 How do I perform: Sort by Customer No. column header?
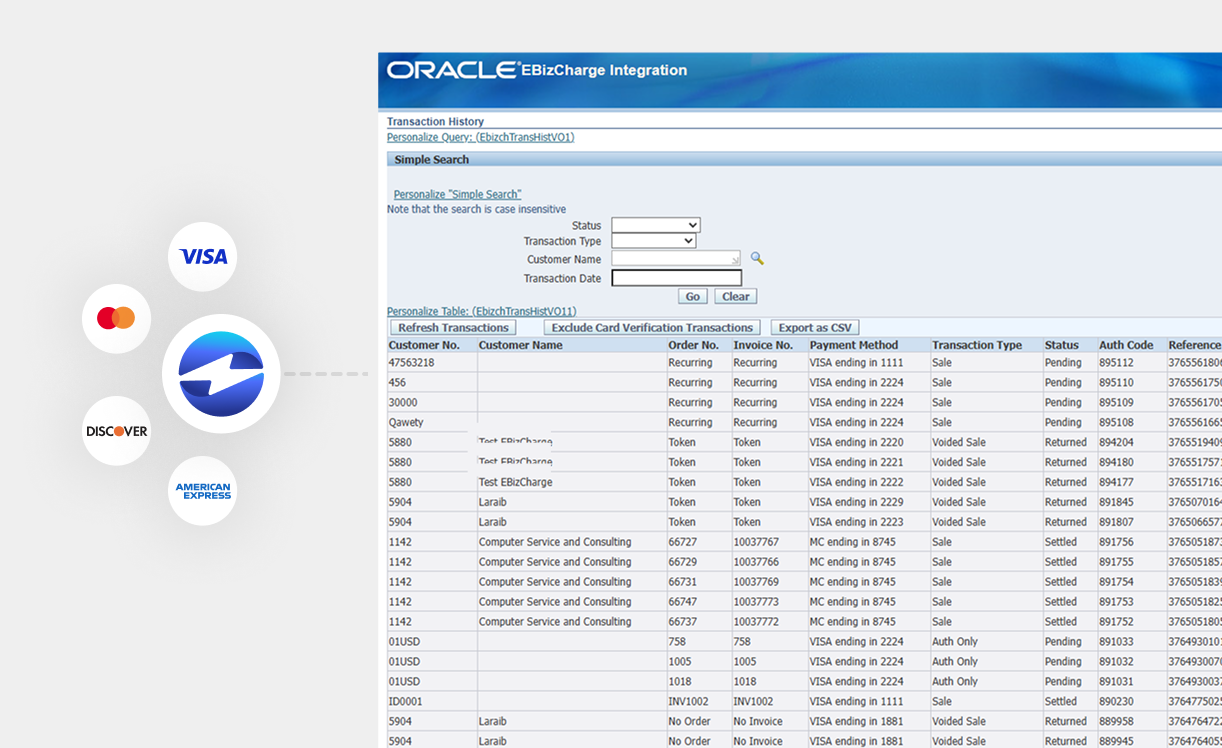[424, 345]
